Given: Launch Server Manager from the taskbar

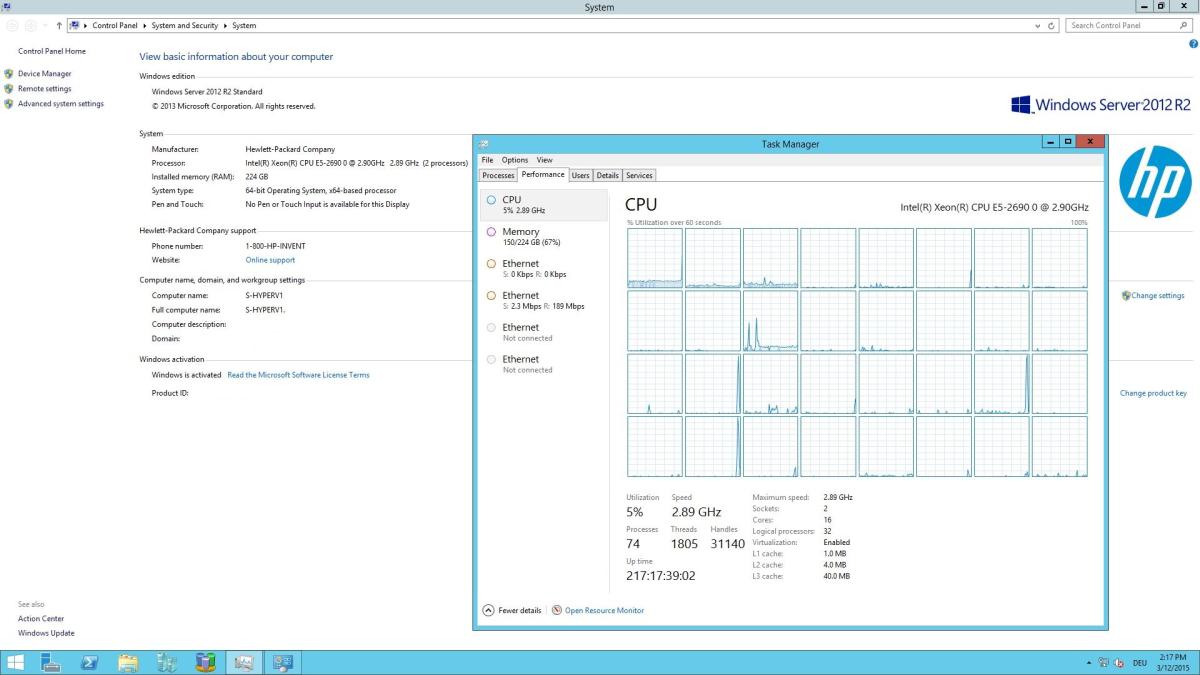Looking at the screenshot, I should [x=52, y=662].
